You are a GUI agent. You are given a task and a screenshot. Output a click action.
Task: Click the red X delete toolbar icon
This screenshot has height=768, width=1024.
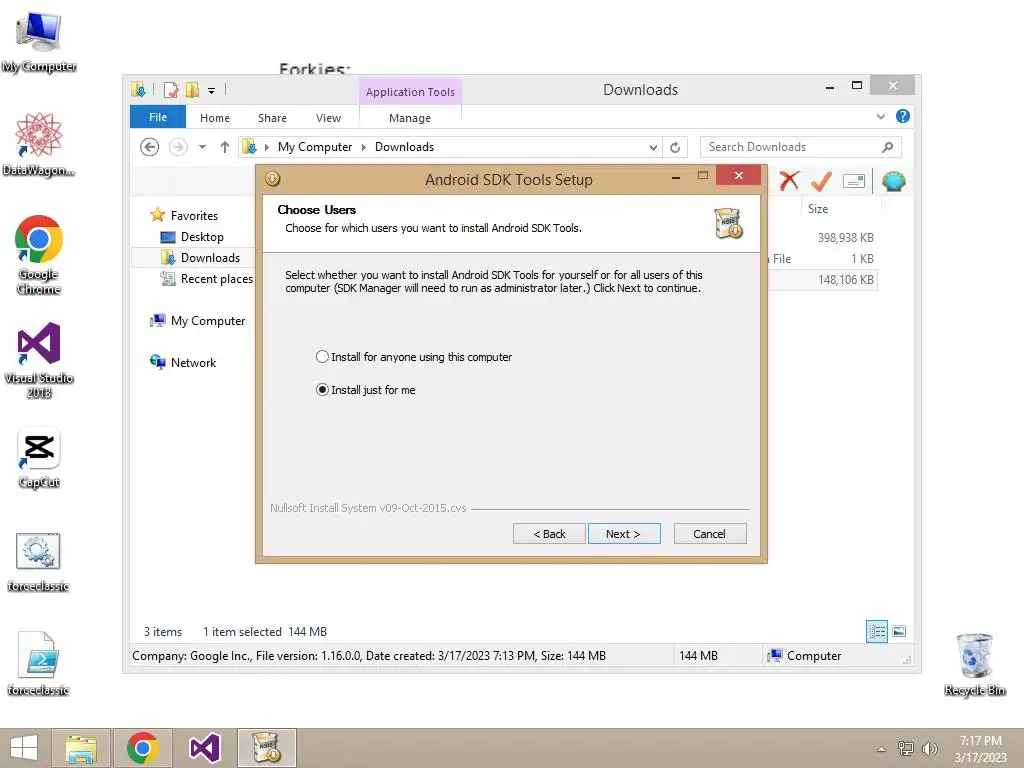[x=789, y=181]
